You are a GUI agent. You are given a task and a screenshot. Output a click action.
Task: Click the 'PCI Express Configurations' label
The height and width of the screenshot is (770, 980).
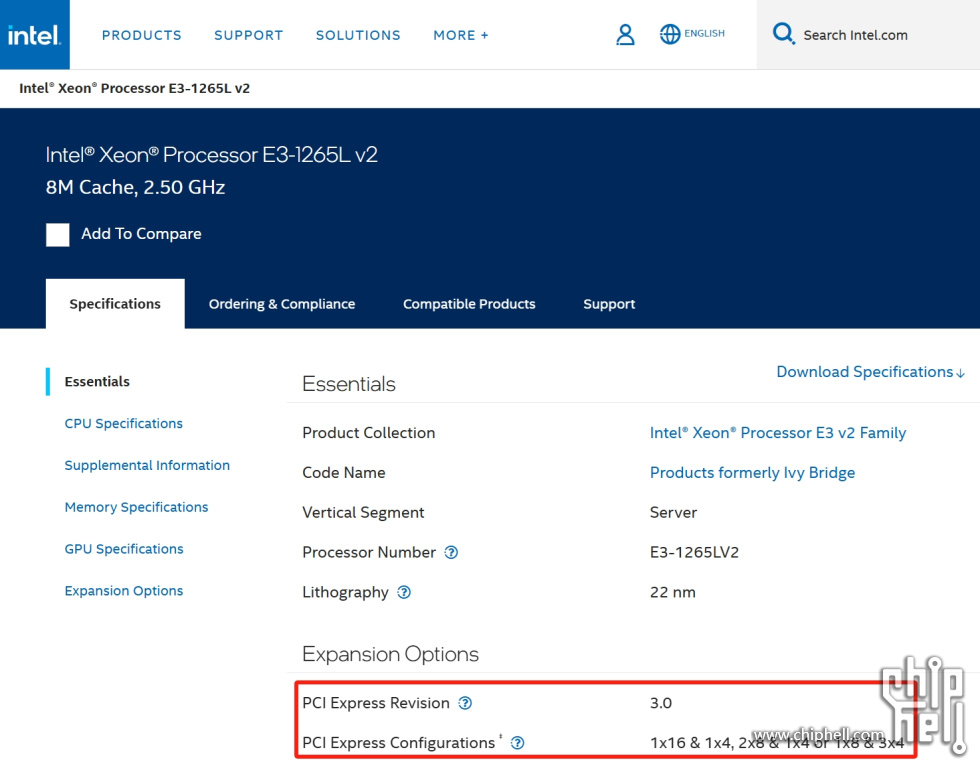coord(399,743)
